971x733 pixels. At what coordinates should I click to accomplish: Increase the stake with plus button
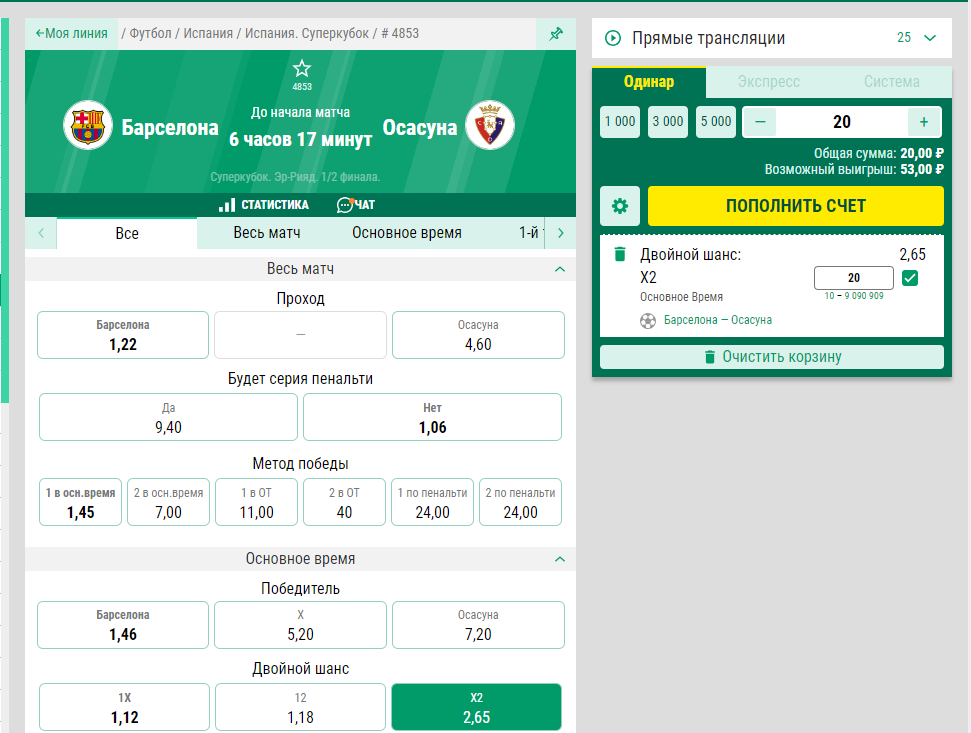click(924, 122)
